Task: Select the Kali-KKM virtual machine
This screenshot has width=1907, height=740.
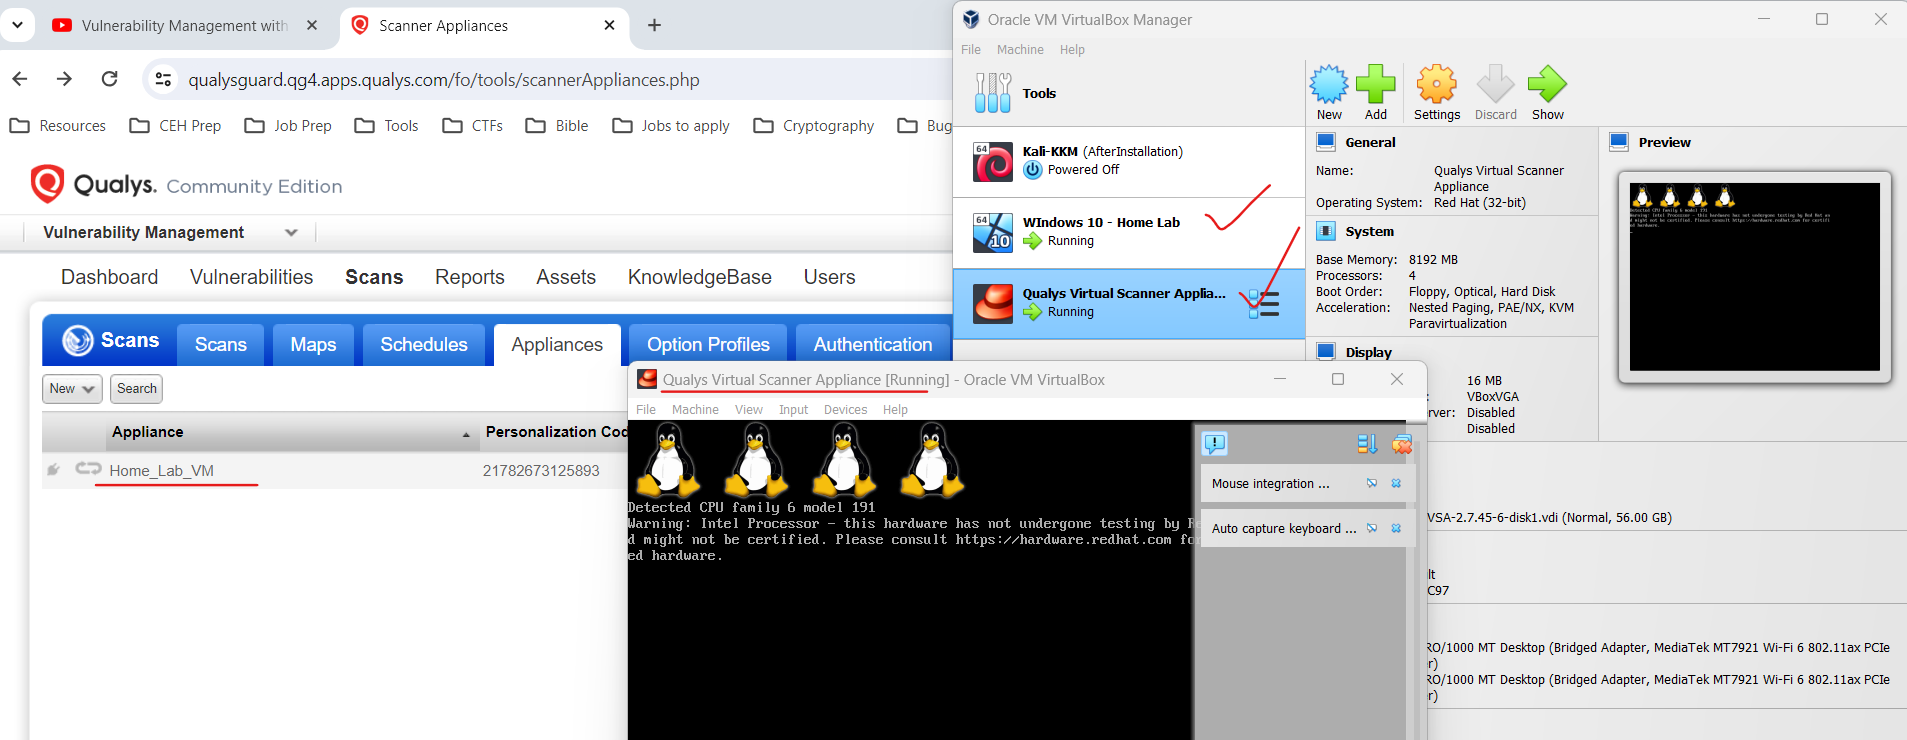Action: (x=1129, y=161)
